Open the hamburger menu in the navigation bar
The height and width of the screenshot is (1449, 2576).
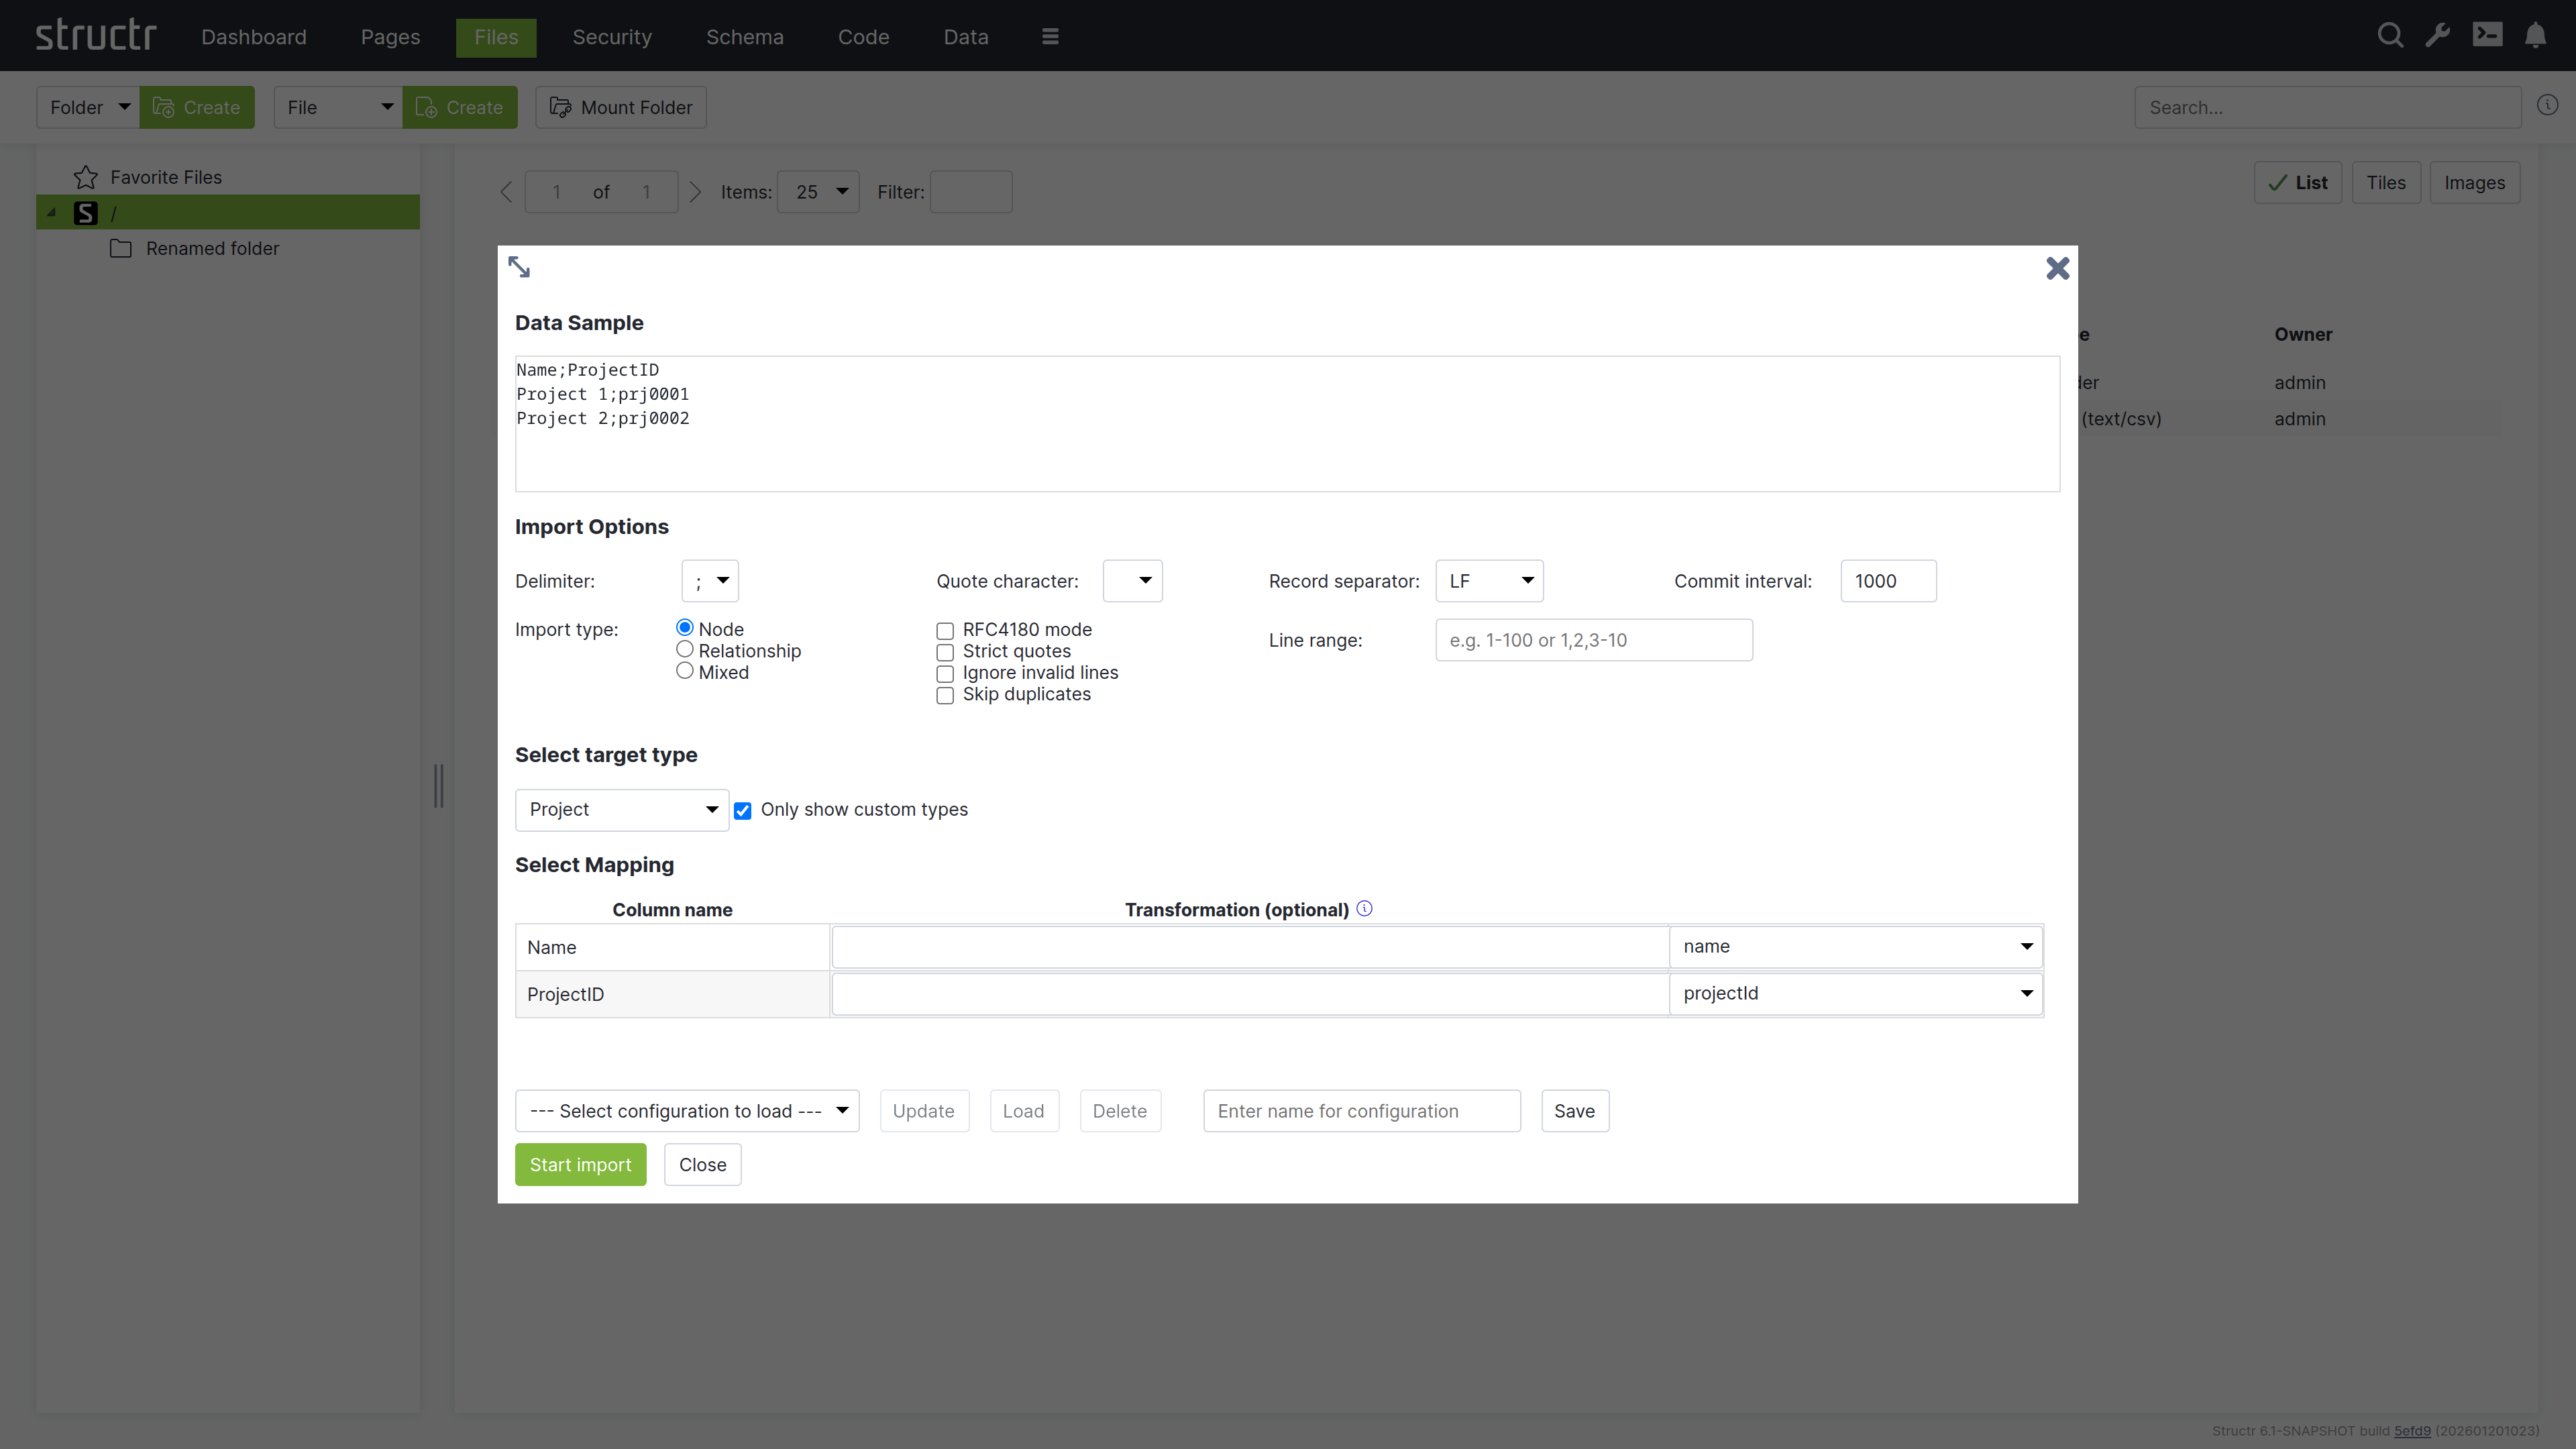tap(1050, 36)
